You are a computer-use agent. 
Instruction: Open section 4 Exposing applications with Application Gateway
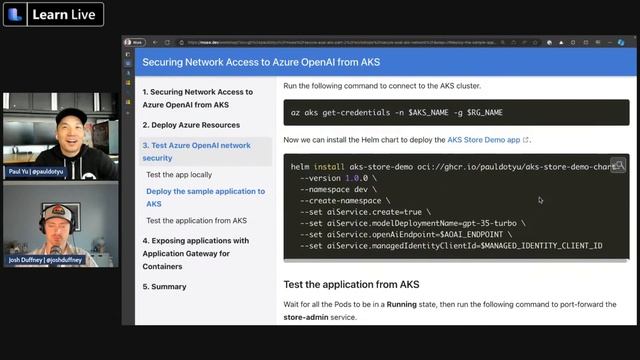(196, 253)
